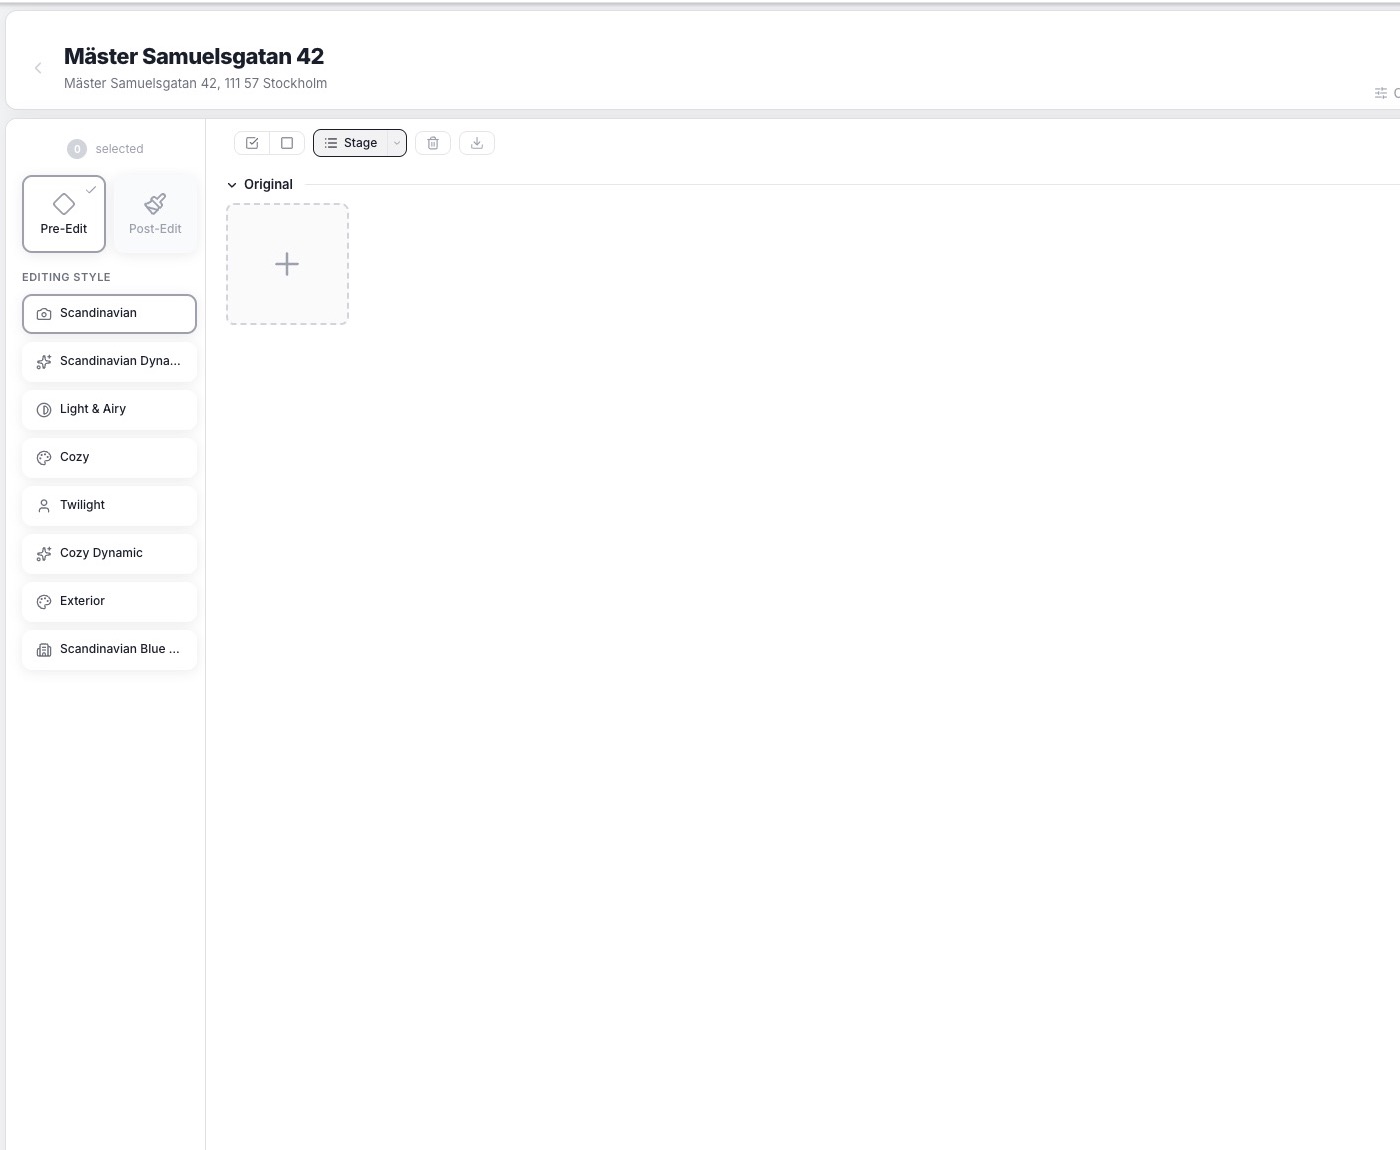Open the sliders settings icon at header right
Viewport: 1400px width, 1150px height.
1381,93
